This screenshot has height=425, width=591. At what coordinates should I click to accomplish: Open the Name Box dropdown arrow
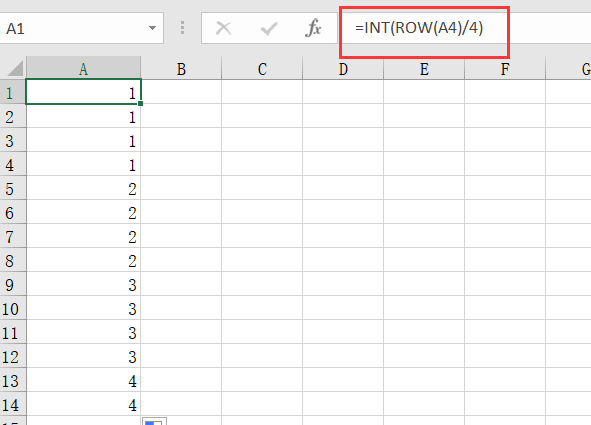point(152,28)
